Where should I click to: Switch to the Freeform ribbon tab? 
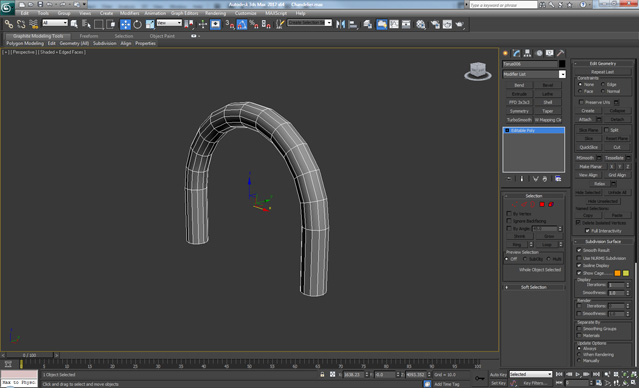[x=89, y=36]
